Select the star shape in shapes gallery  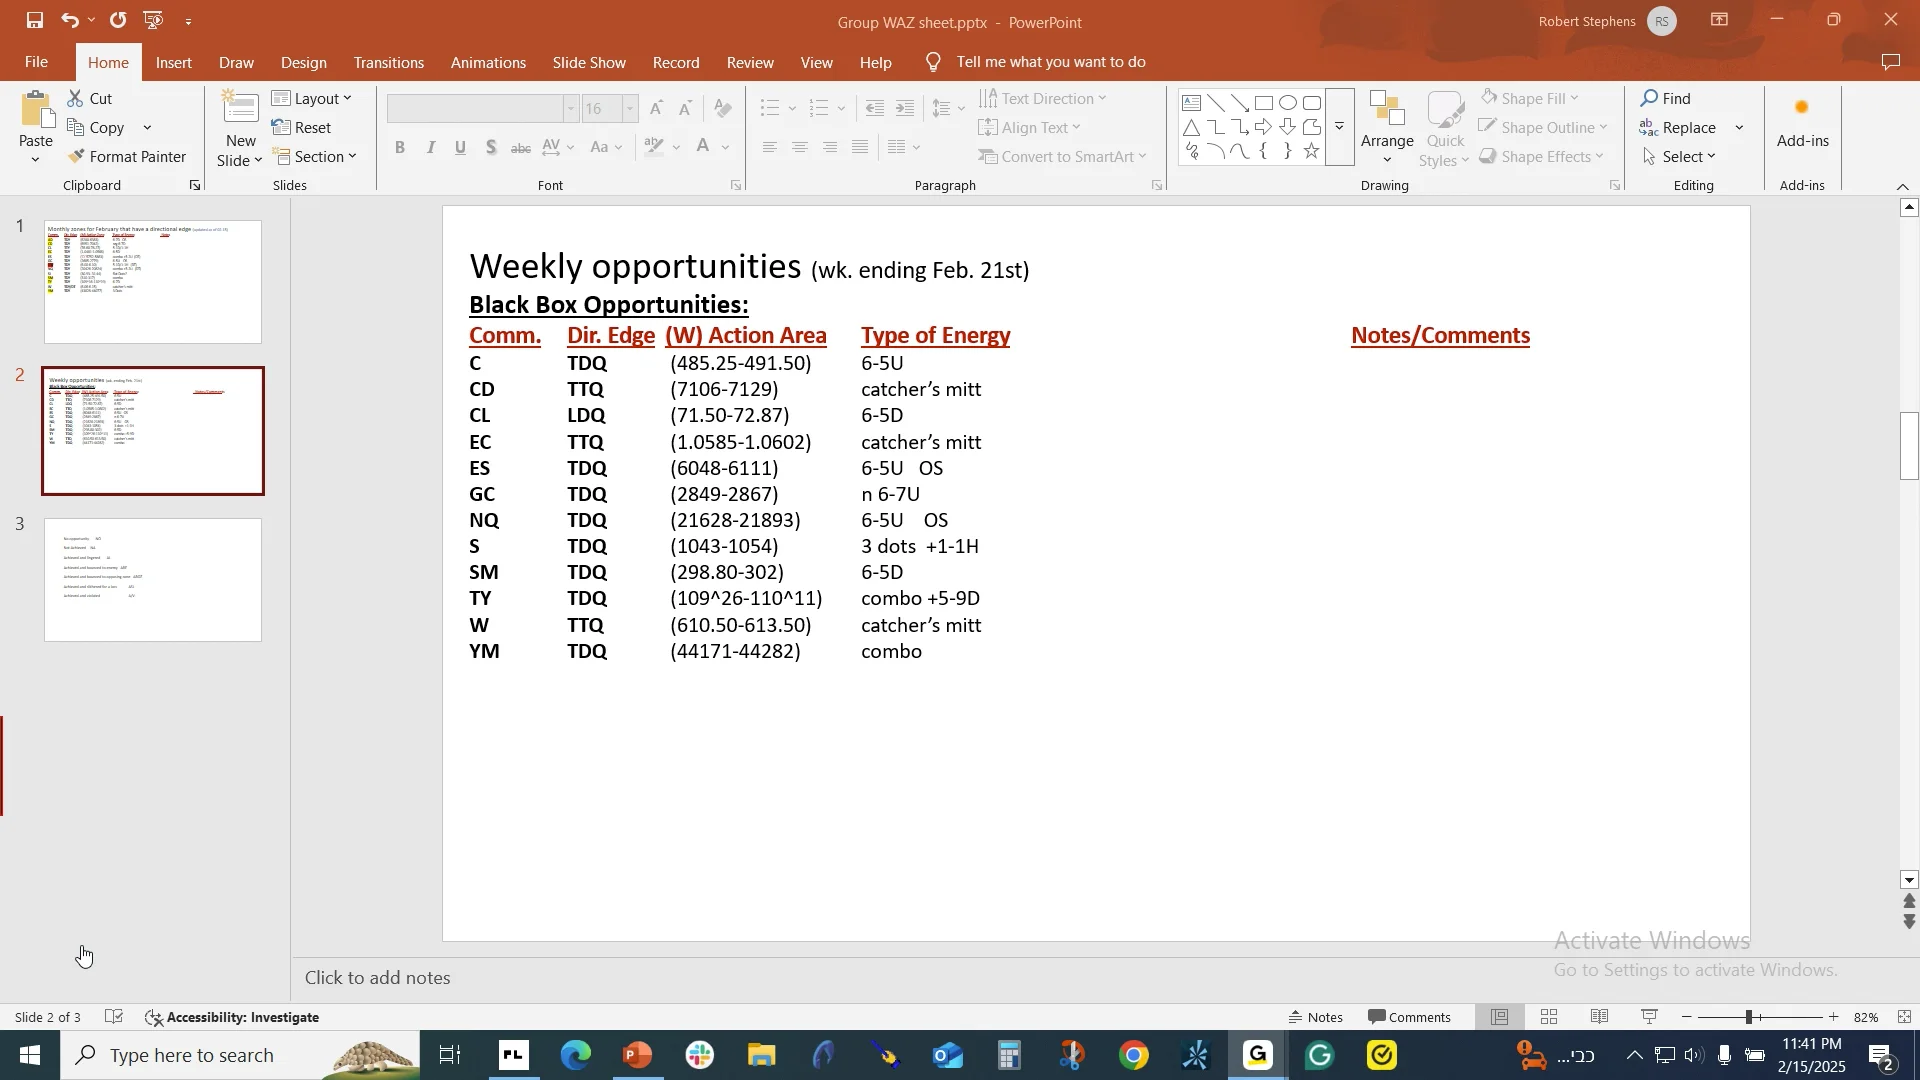(1311, 152)
